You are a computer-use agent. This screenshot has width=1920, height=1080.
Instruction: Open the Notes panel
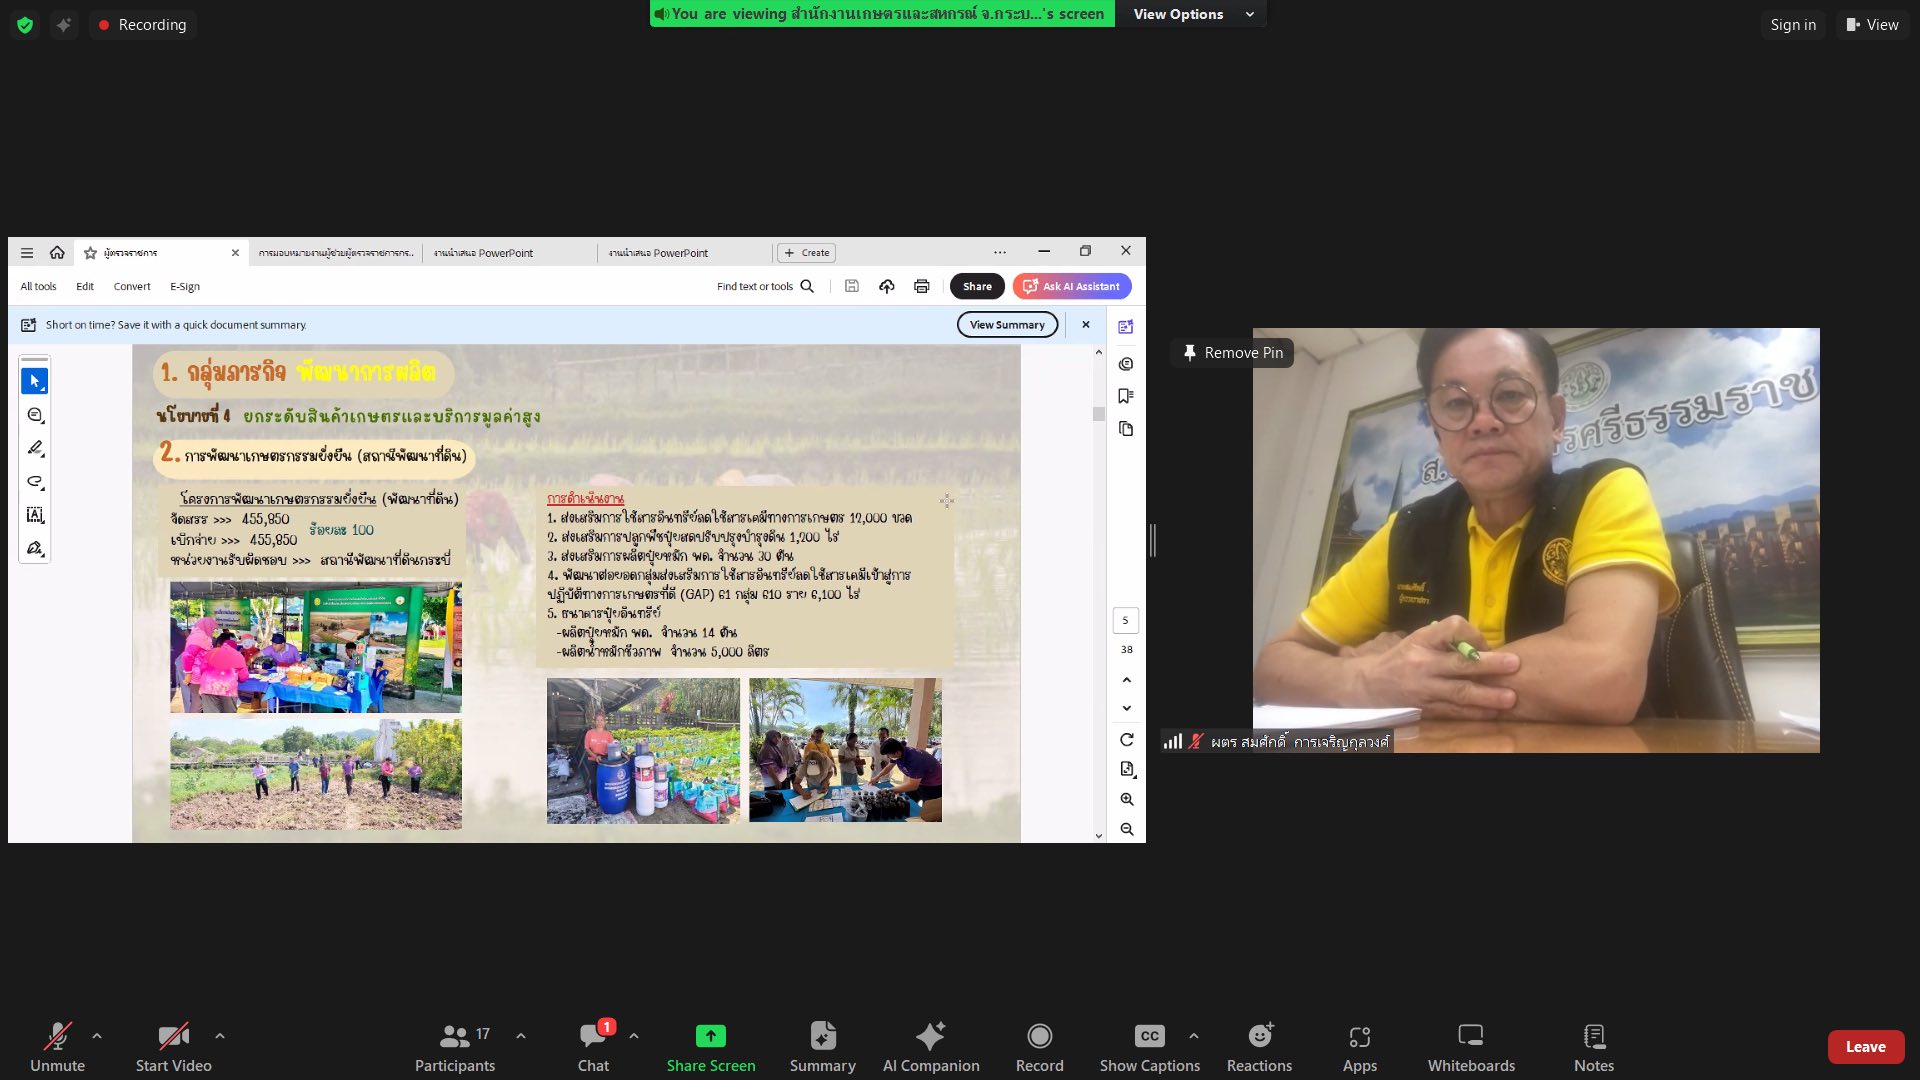(x=1593, y=1046)
